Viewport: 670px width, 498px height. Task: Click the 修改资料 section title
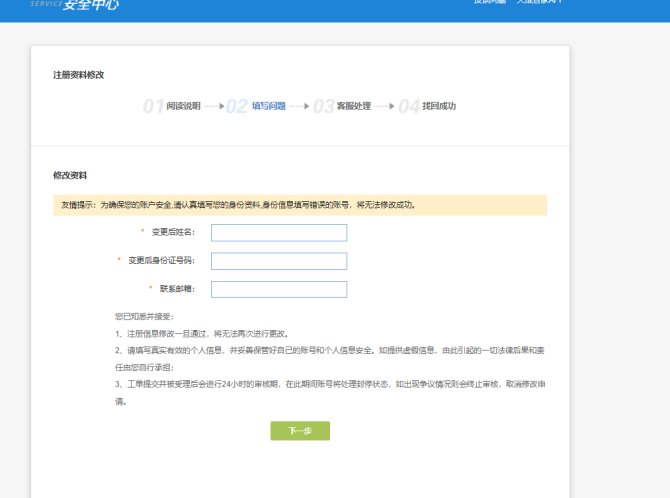click(x=70, y=175)
